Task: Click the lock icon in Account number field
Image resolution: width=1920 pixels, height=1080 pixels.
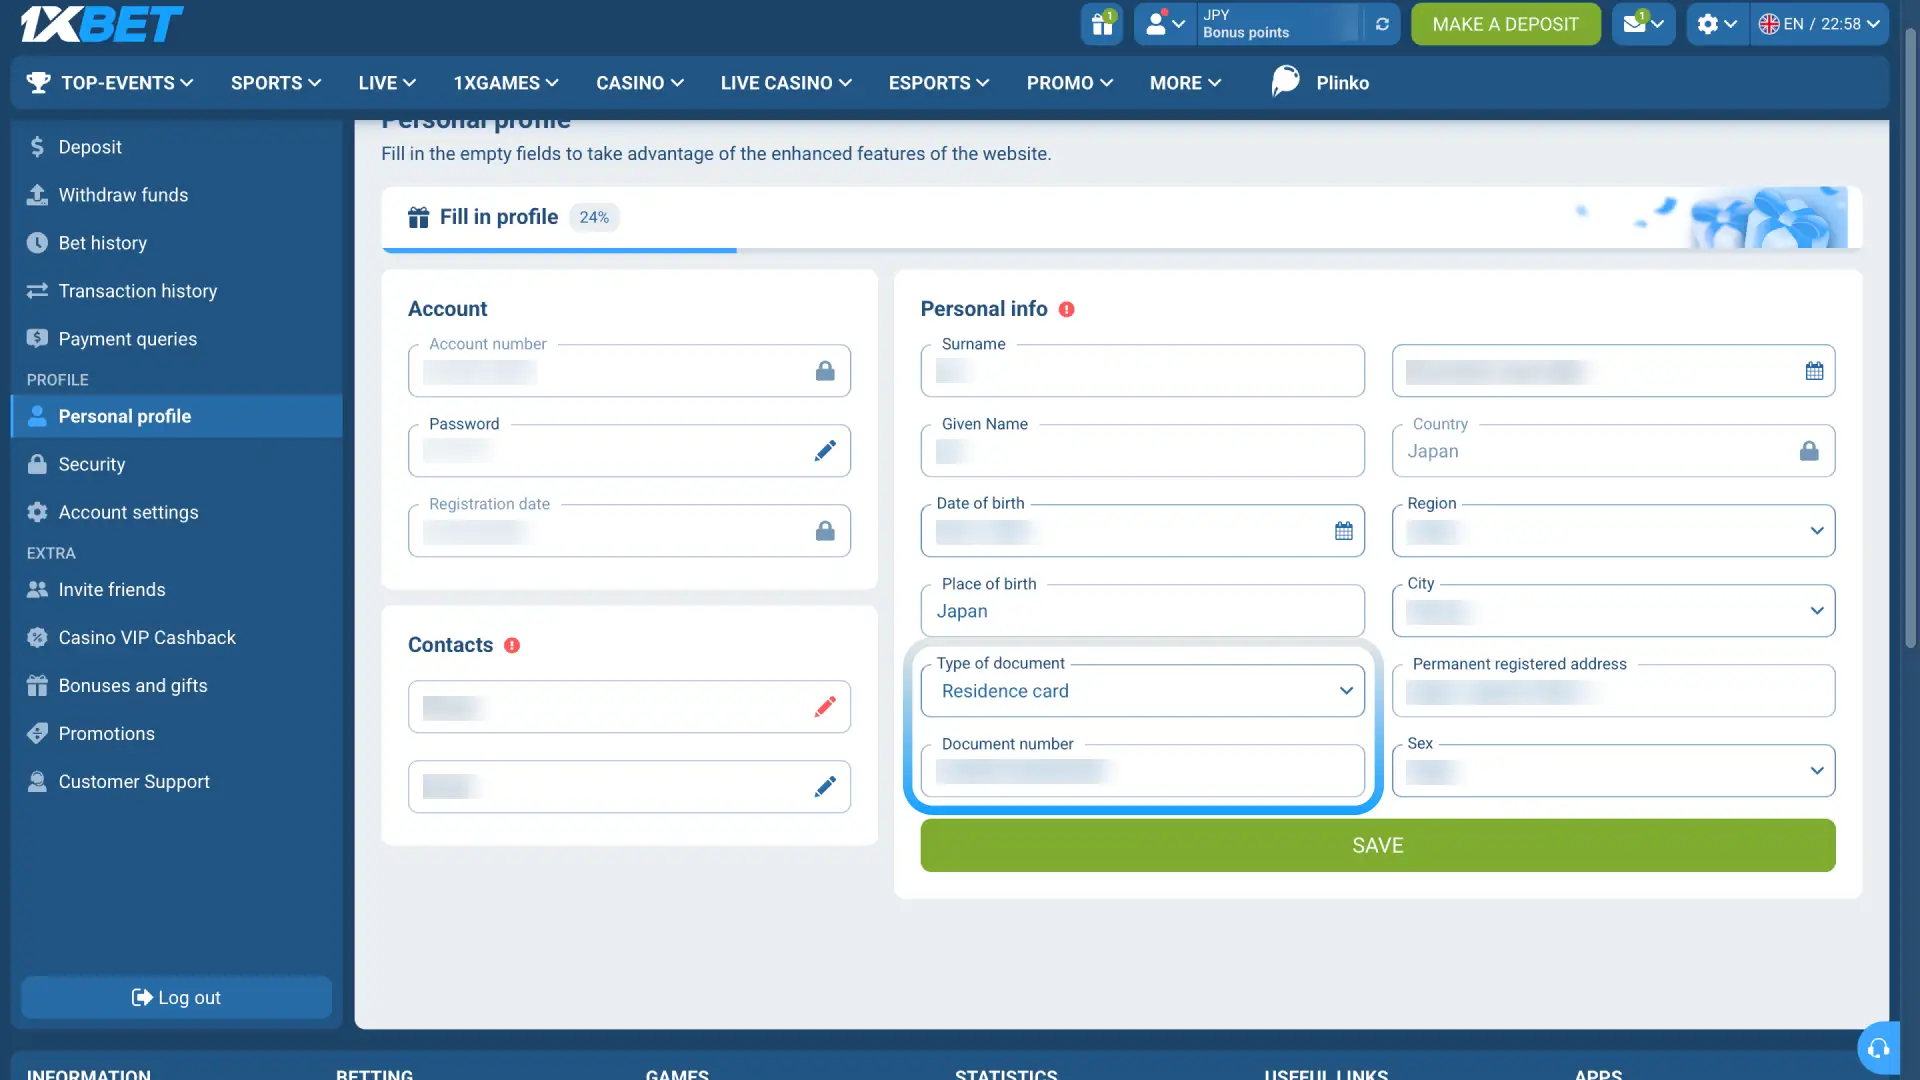Action: point(825,371)
